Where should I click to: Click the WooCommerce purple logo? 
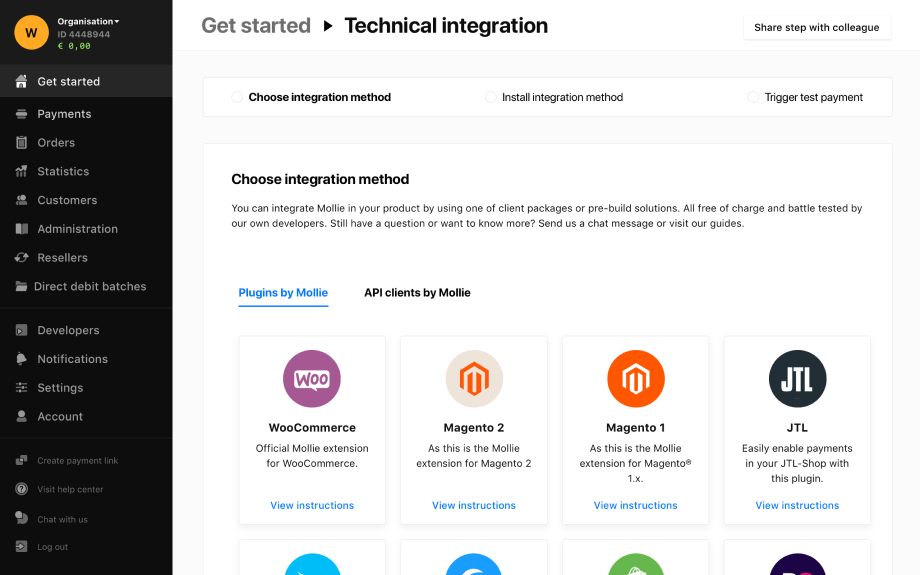coord(312,379)
